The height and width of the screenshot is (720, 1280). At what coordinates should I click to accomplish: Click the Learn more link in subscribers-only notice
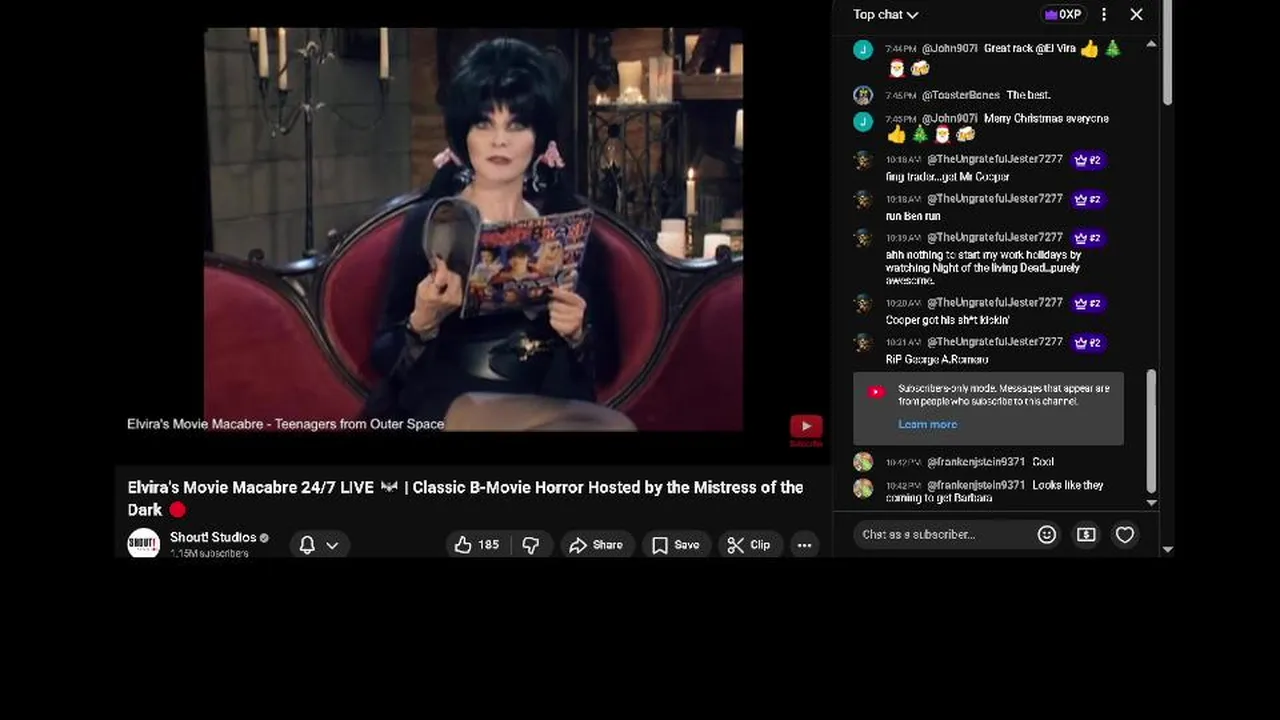[927, 424]
